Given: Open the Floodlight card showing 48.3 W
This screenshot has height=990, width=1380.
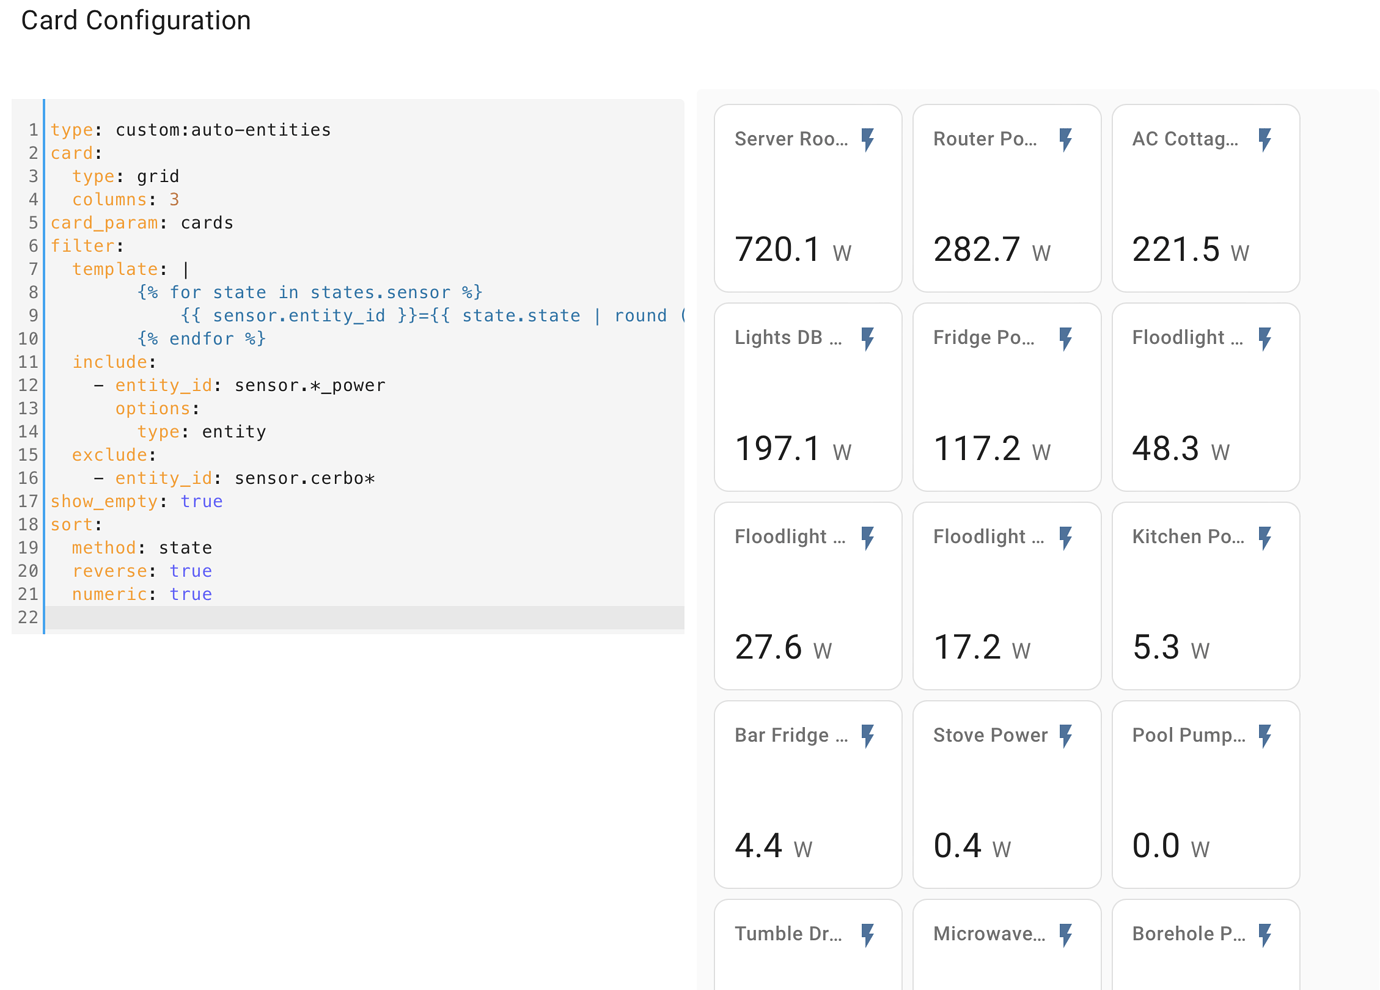Looking at the screenshot, I should click(x=1205, y=397).
